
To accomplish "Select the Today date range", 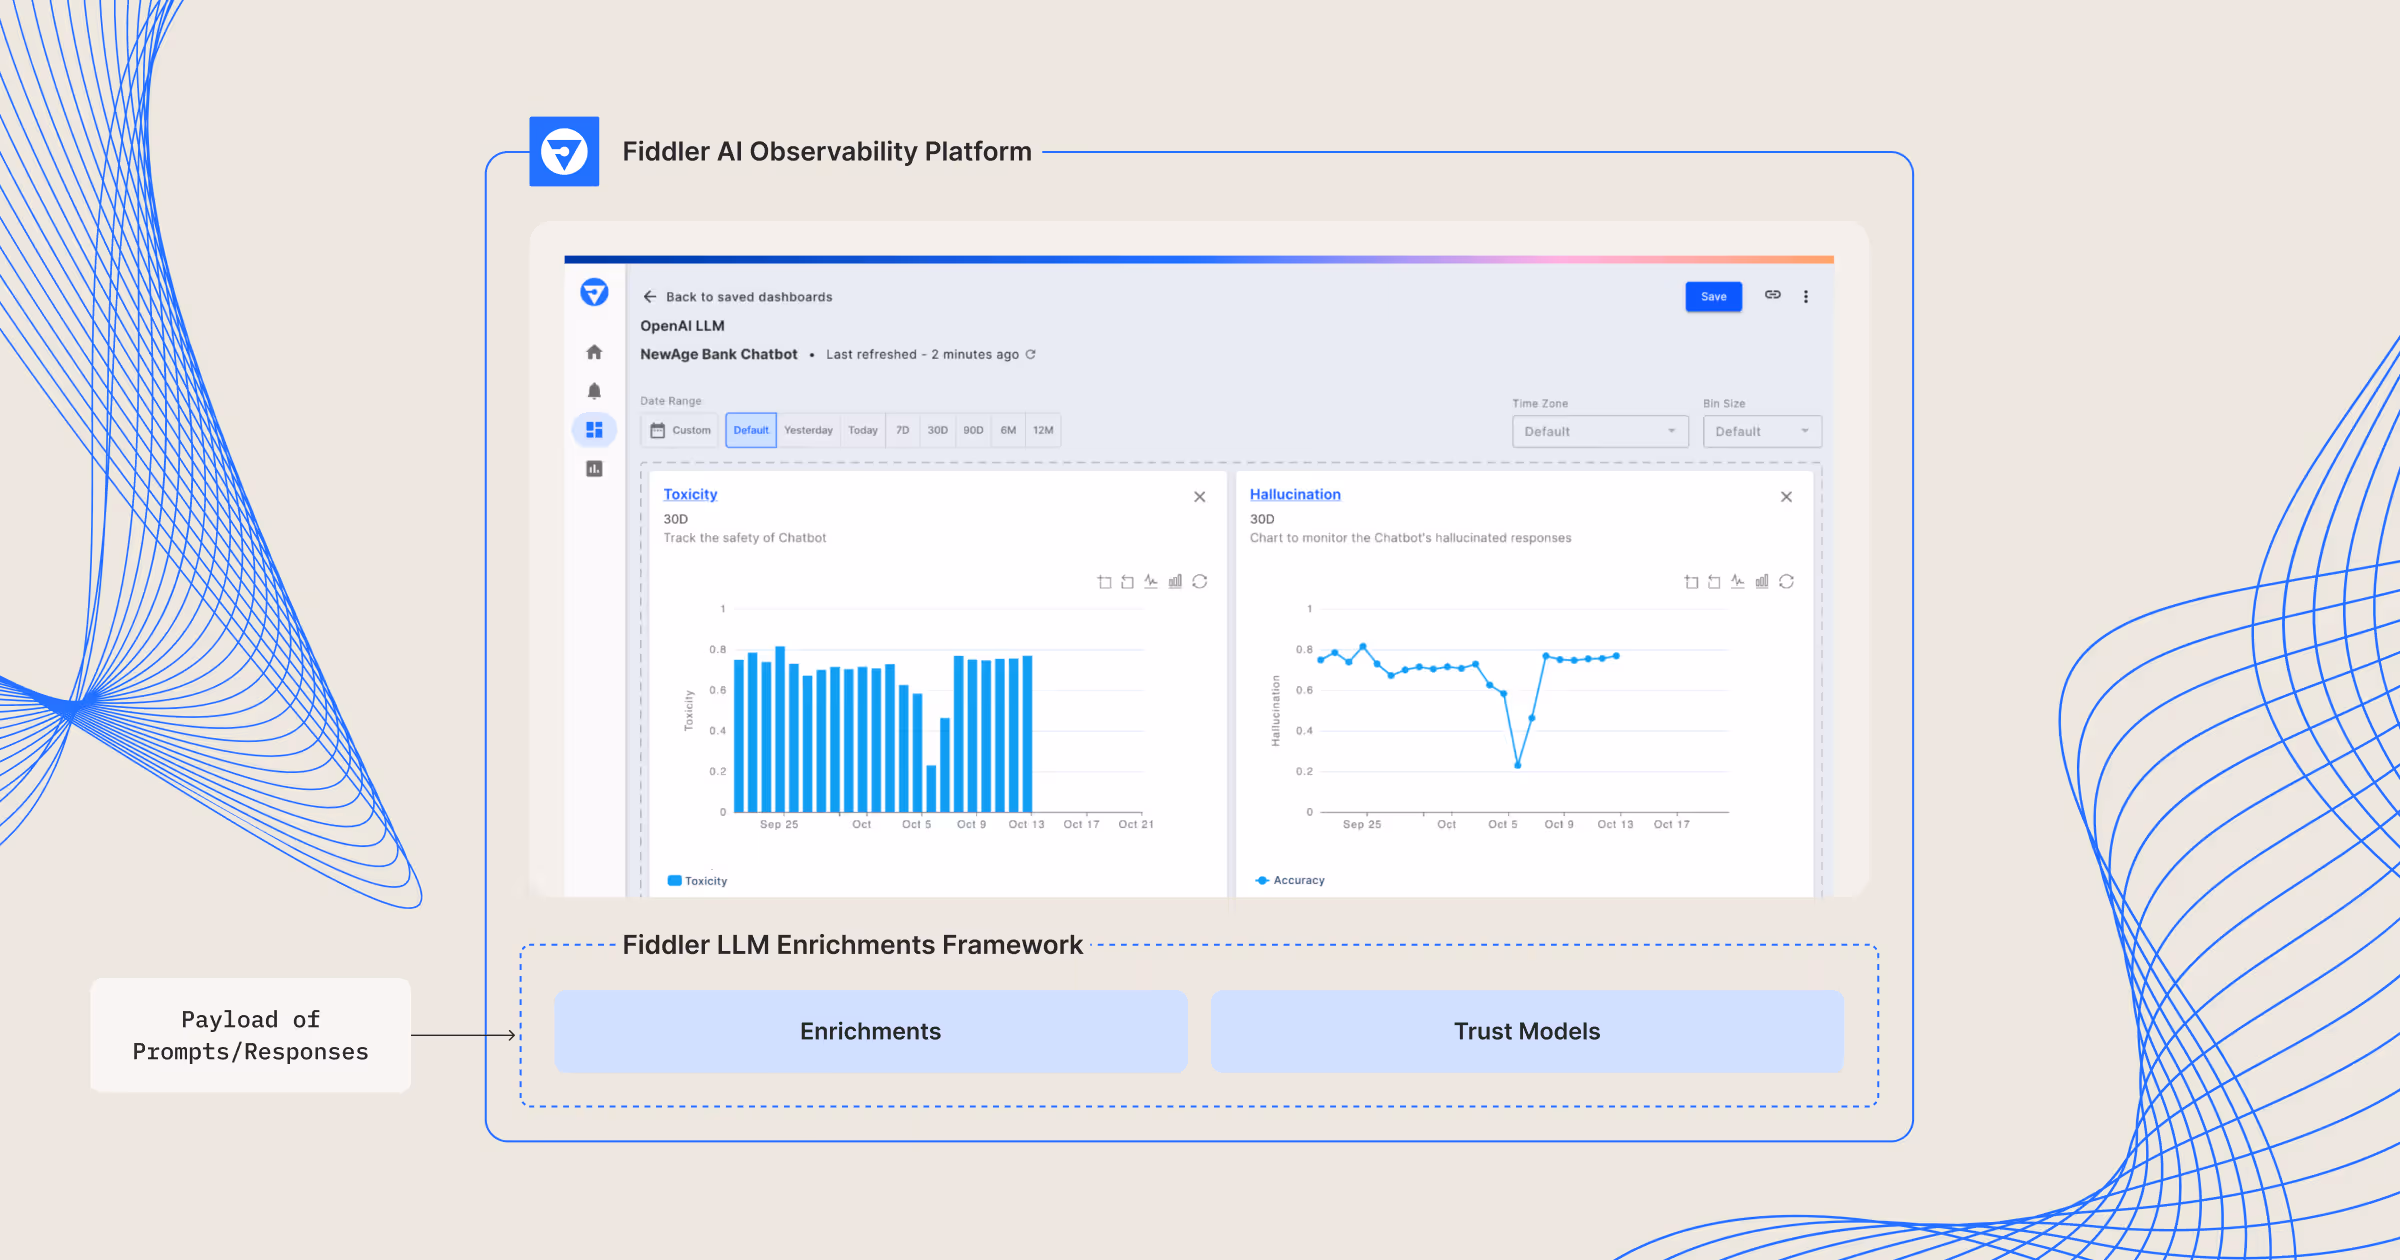I will pos(863,430).
